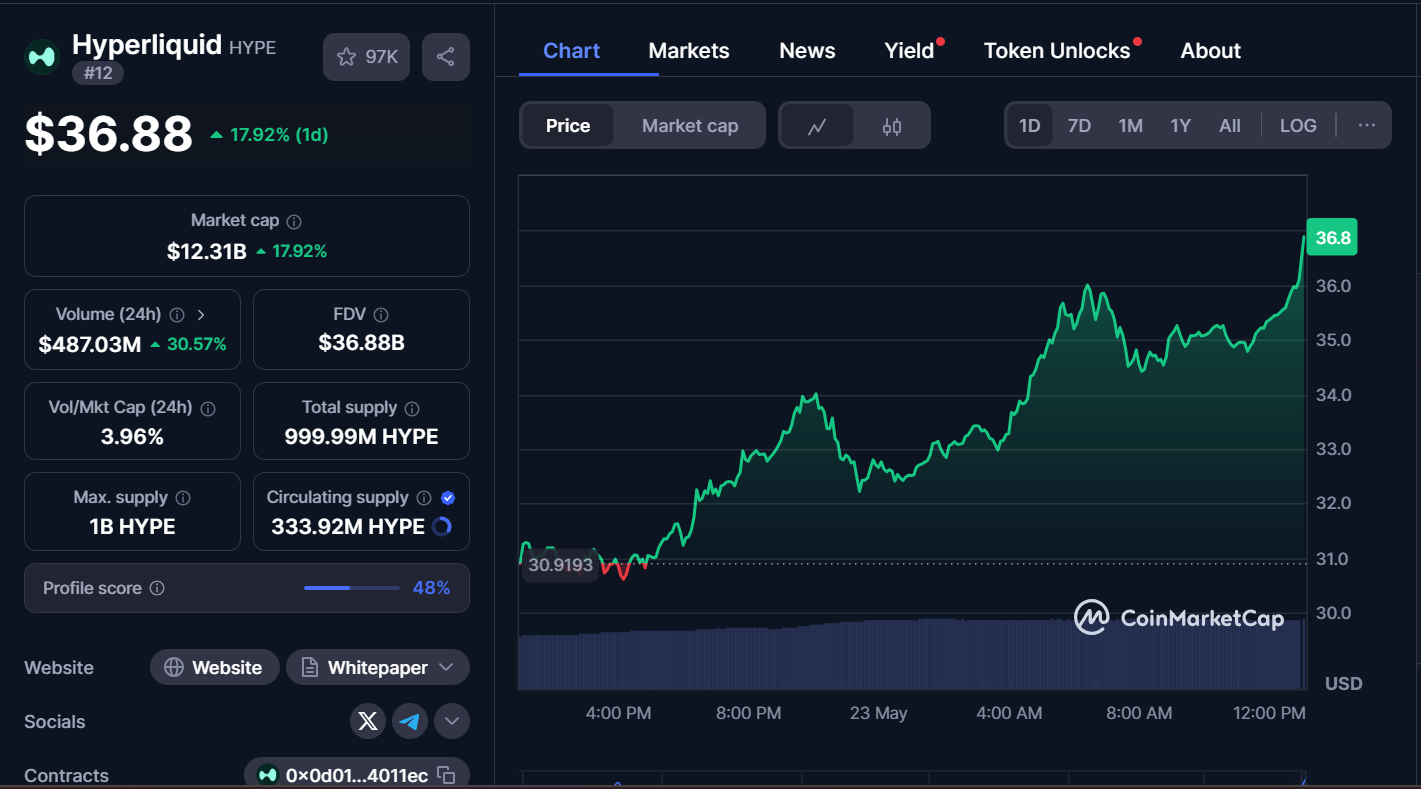Click info icon next to FDV

tap(381, 315)
